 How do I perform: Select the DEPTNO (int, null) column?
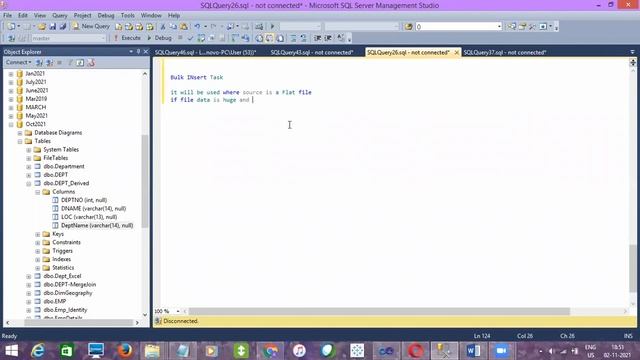click(84, 200)
